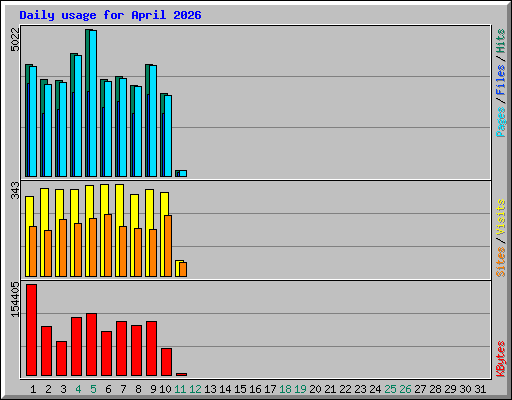The height and width of the screenshot is (400, 512).
Task: Click the tiny red KBytes bar for day 11
Action: click(x=182, y=374)
